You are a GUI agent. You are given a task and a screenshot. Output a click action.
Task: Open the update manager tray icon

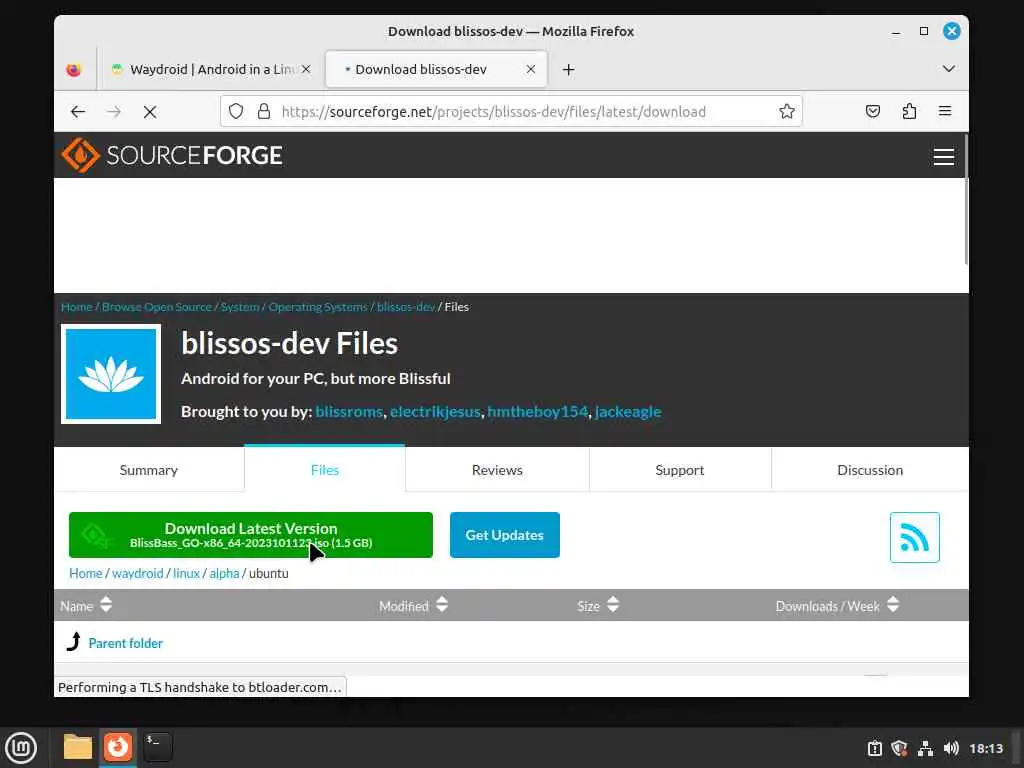[874, 748]
